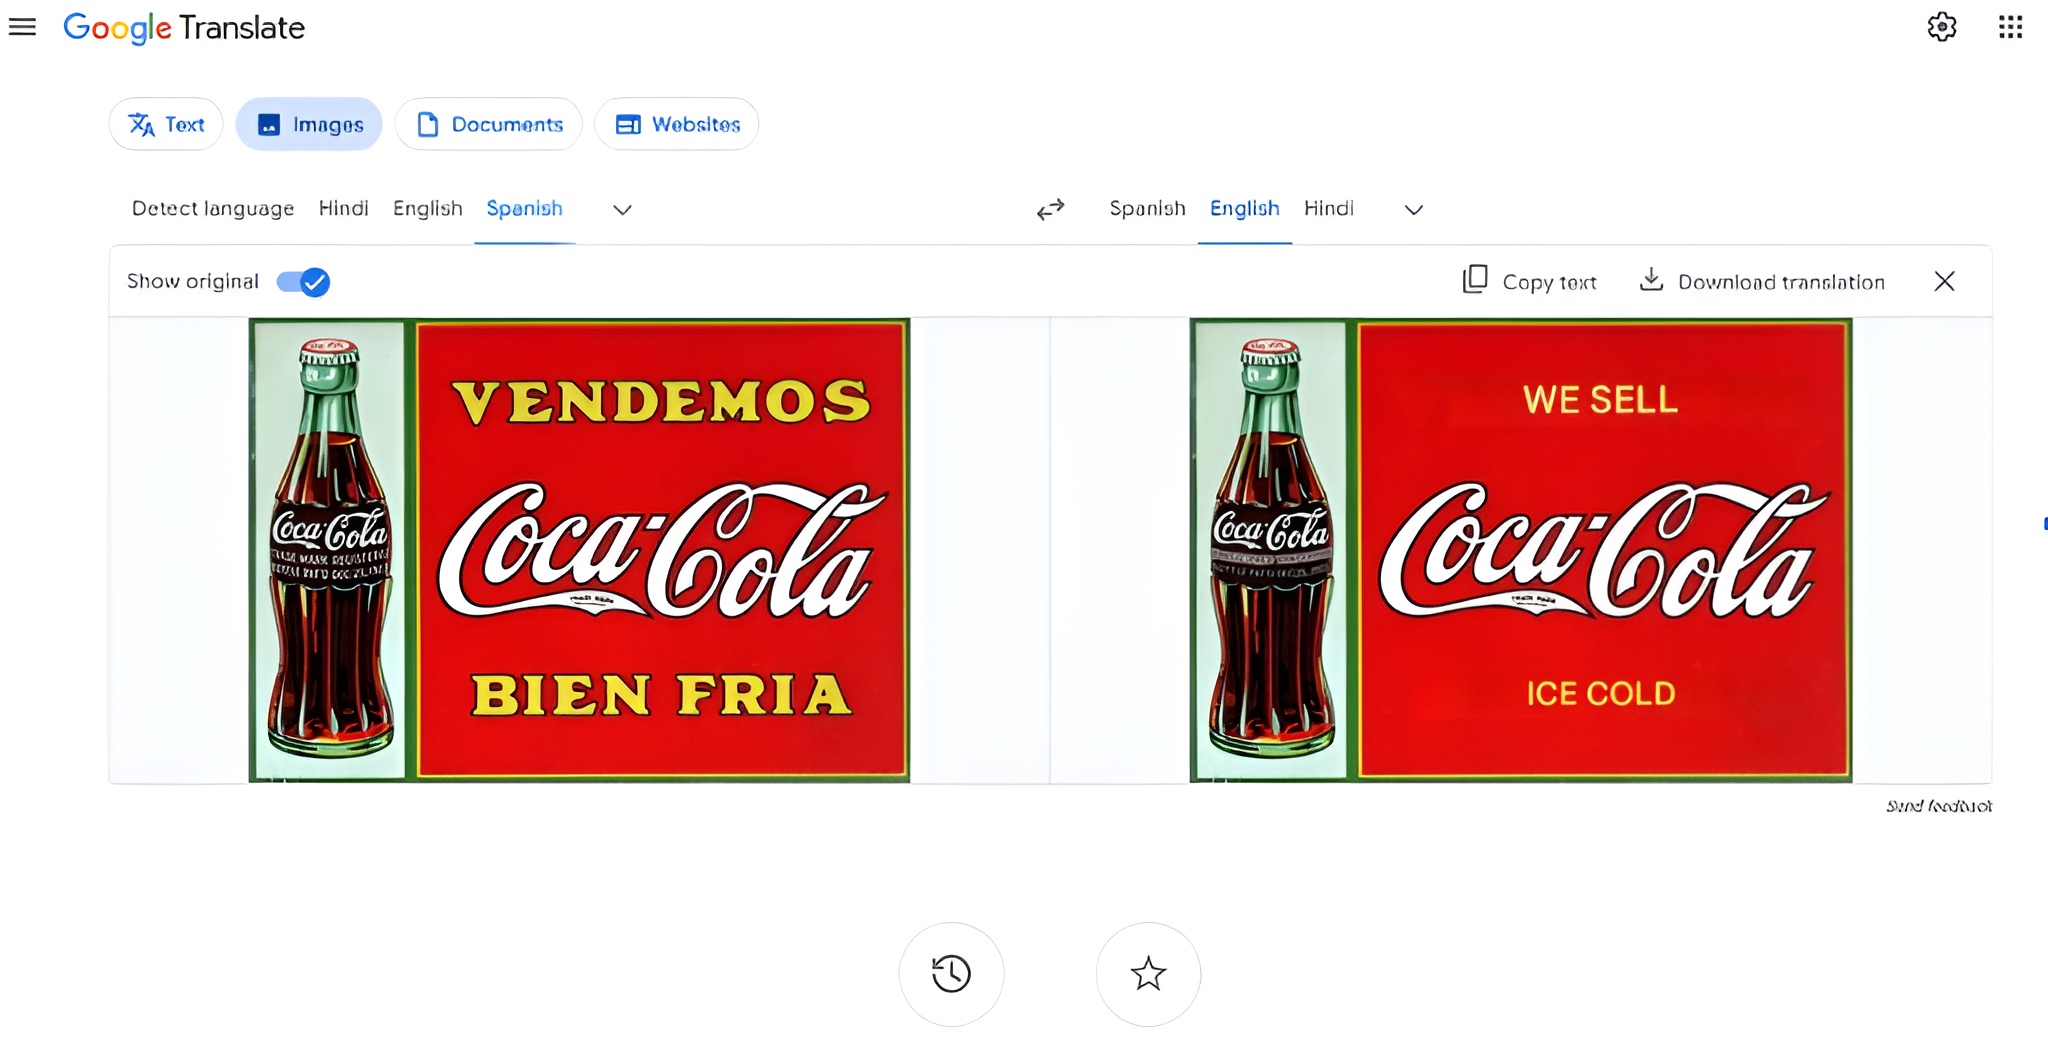This screenshot has height=1038, width=2048.
Task: Click Download translation button
Action: (1762, 281)
